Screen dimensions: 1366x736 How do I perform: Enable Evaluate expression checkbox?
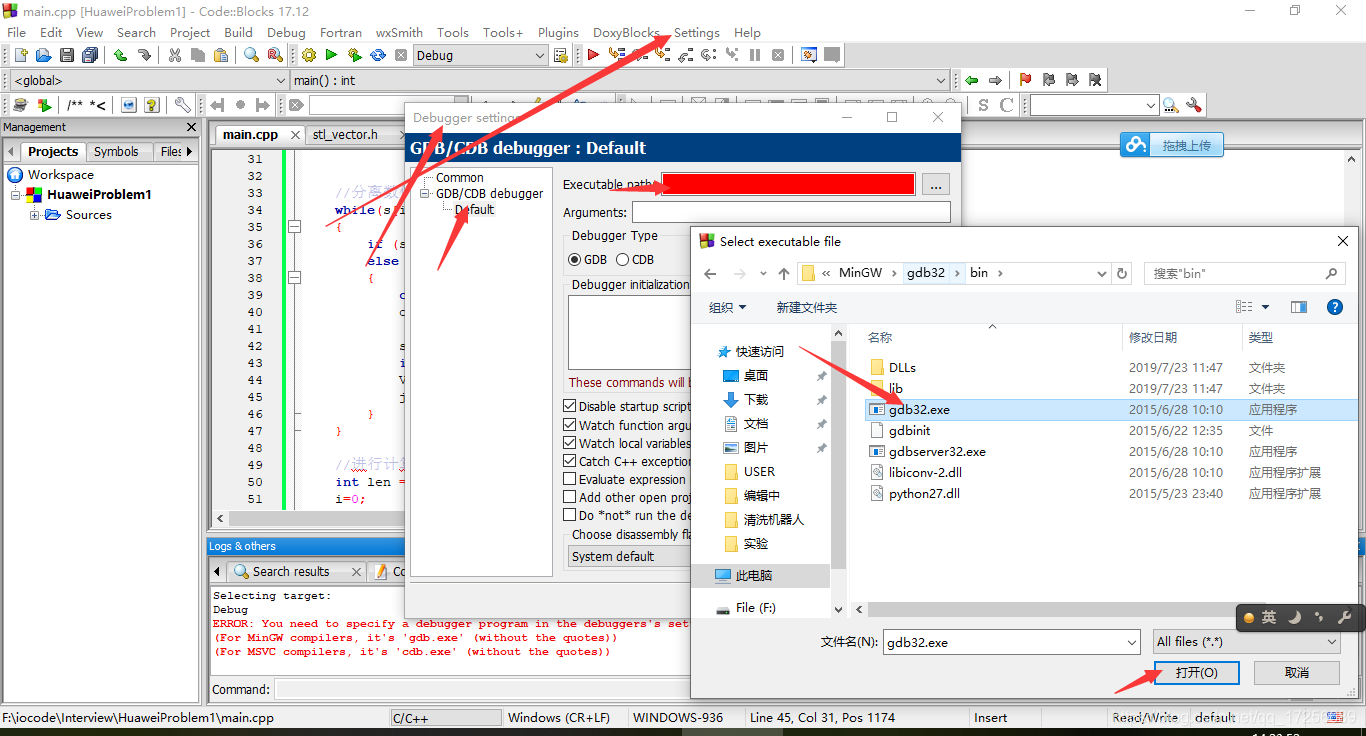570,479
